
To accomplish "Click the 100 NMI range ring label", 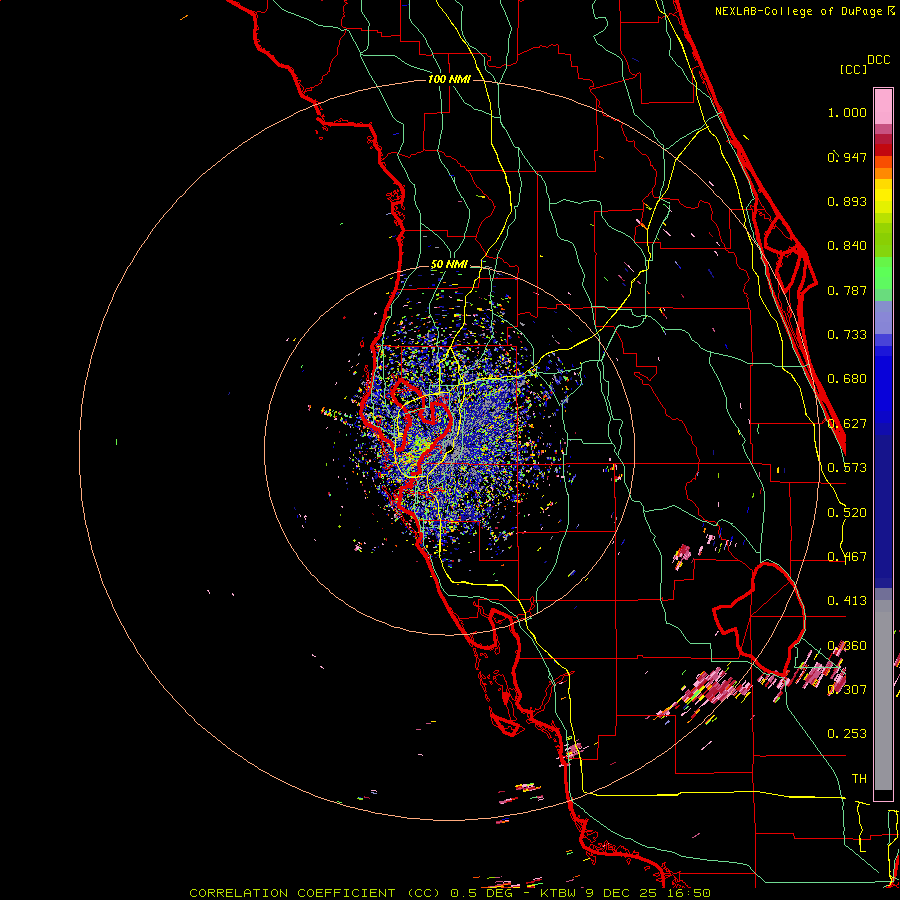I will click(449, 79).
